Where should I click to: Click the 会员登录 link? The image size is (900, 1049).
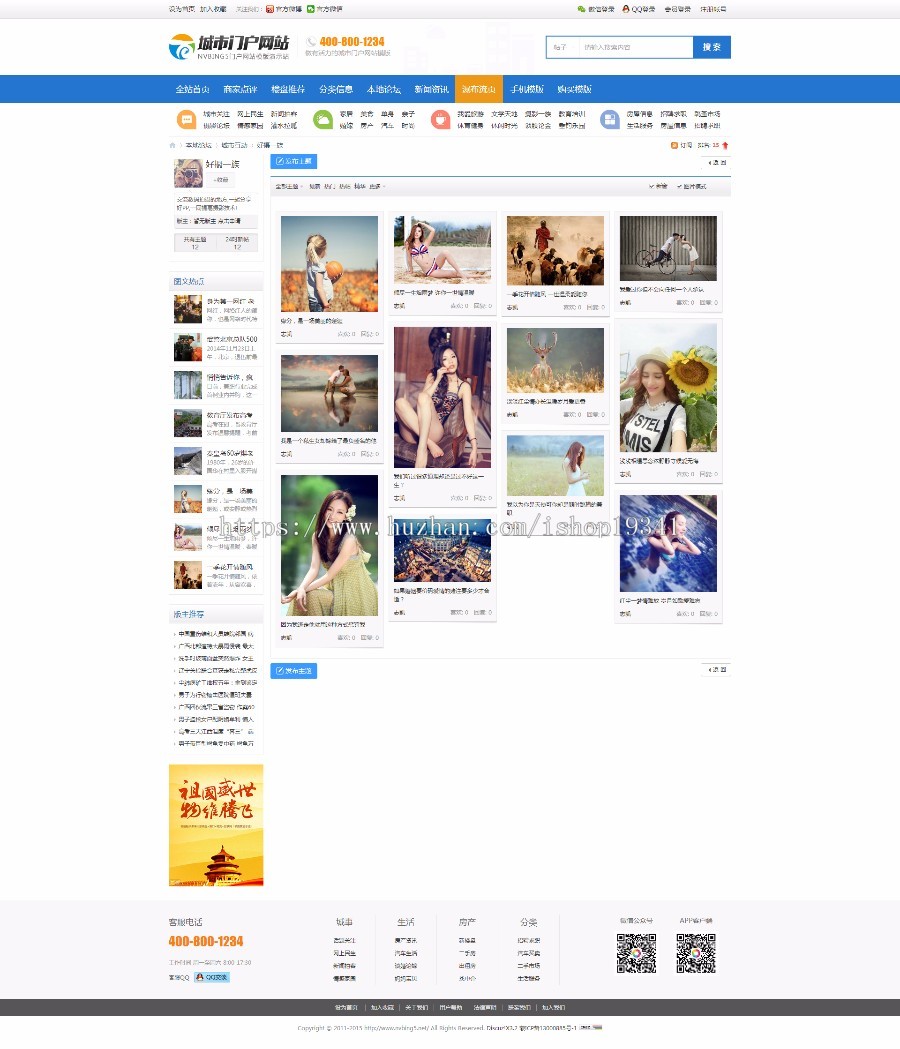pos(677,9)
